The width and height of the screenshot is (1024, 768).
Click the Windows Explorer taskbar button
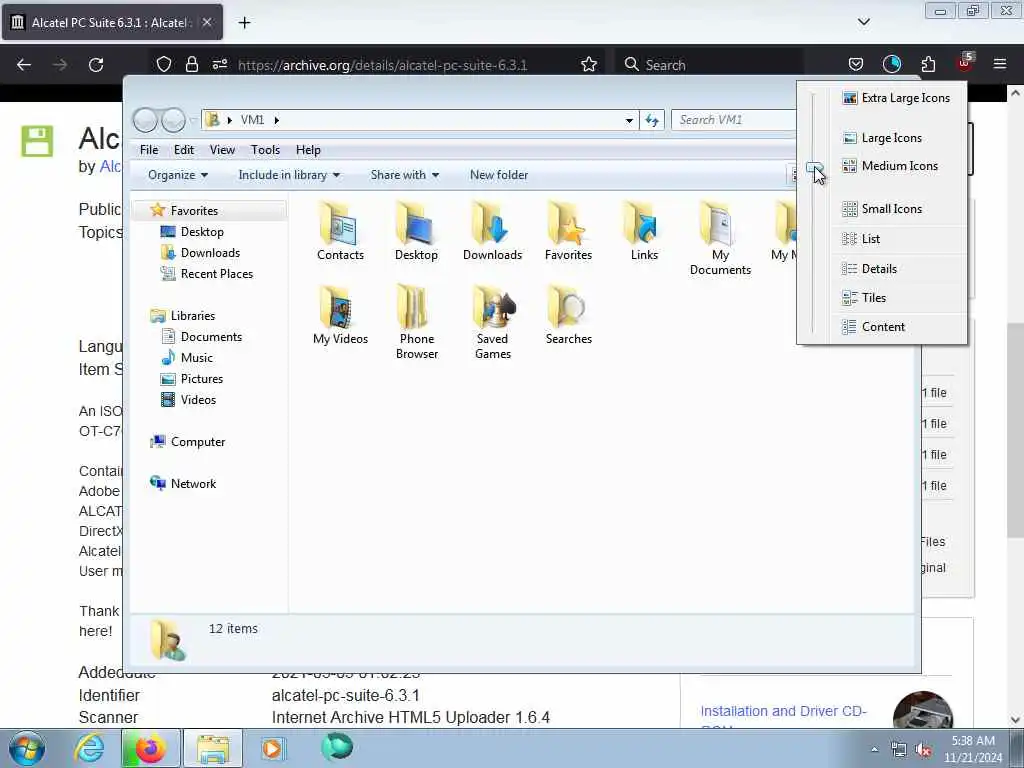213,748
